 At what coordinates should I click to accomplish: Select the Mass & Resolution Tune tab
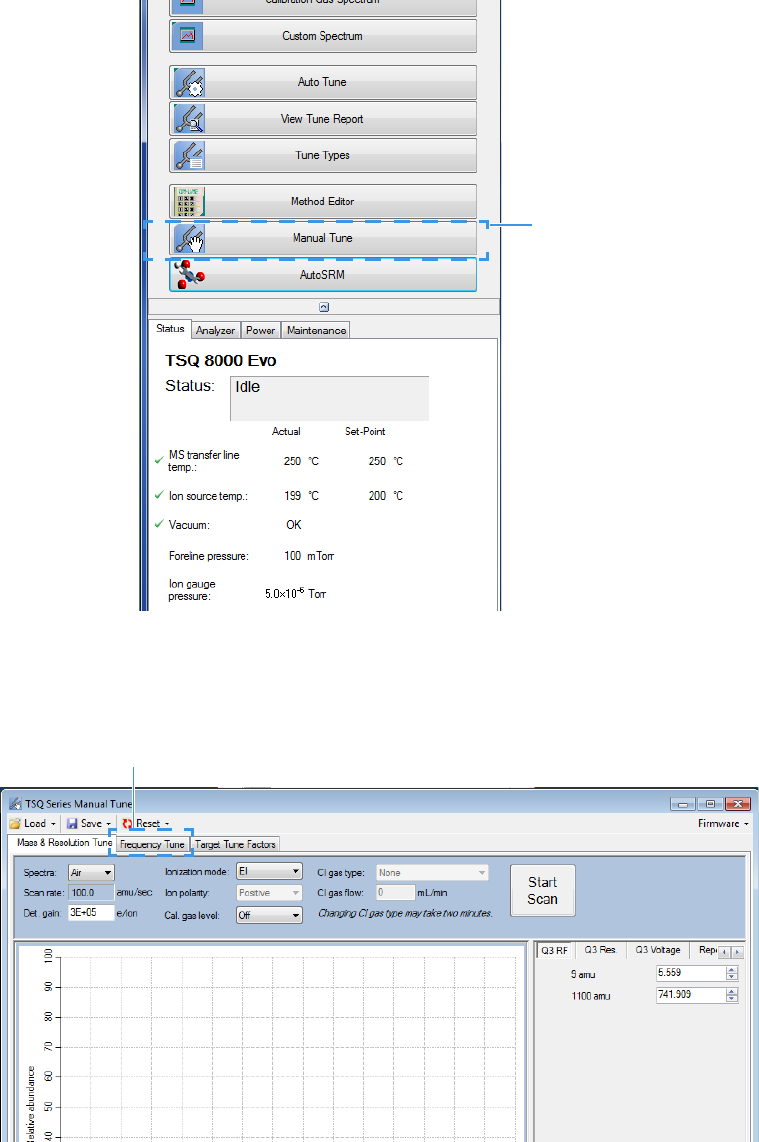click(63, 843)
